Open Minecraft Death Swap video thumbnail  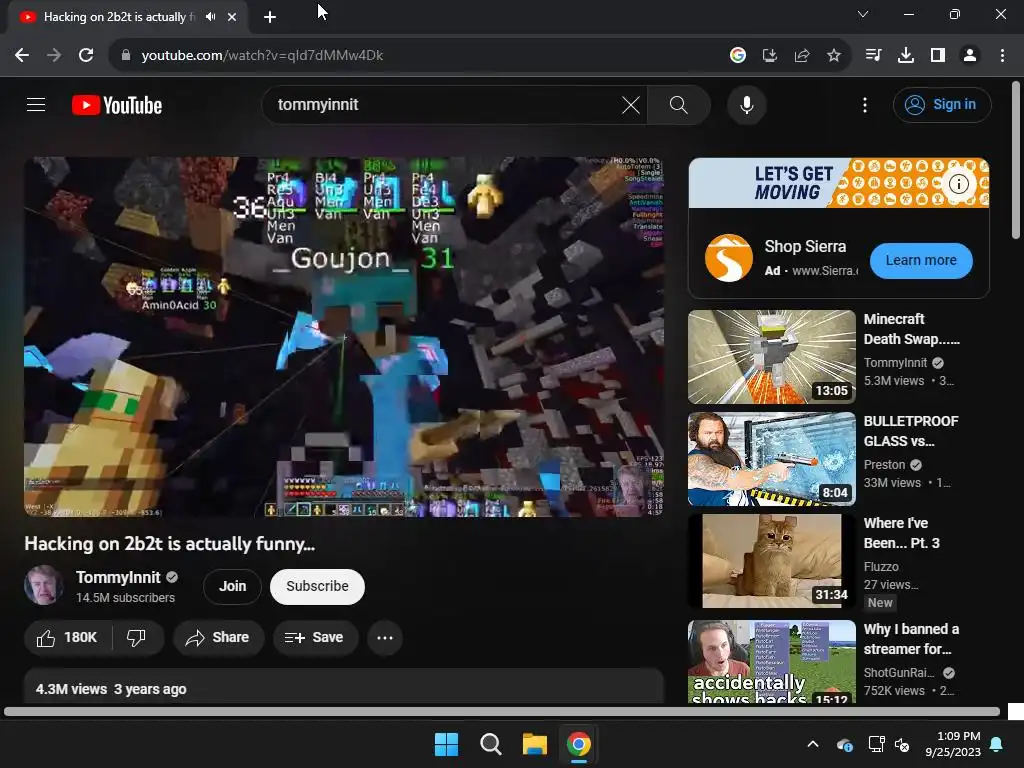coord(771,357)
